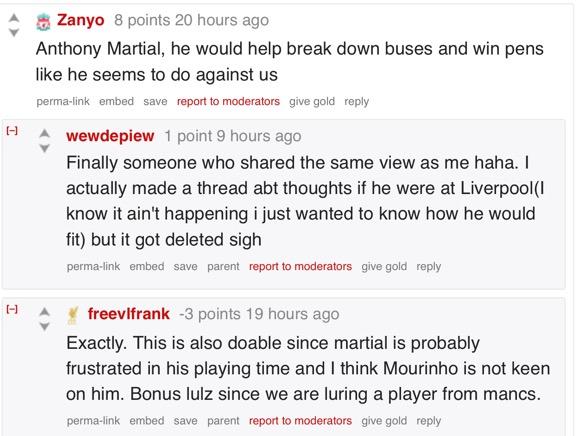Screen dimensions: 576x436
Task: Upvote freevlfrank's comment
Action: [44, 311]
